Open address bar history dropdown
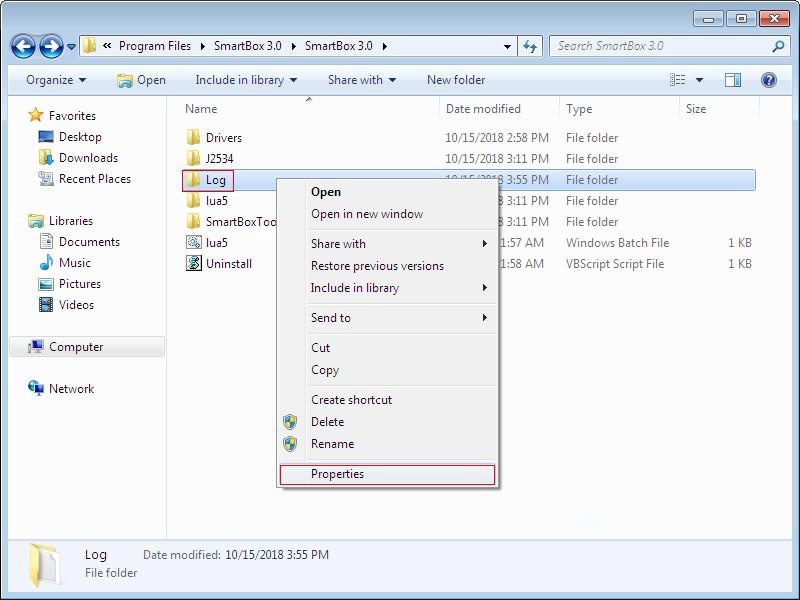This screenshot has height=600, width=800. [x=507, y=46]
